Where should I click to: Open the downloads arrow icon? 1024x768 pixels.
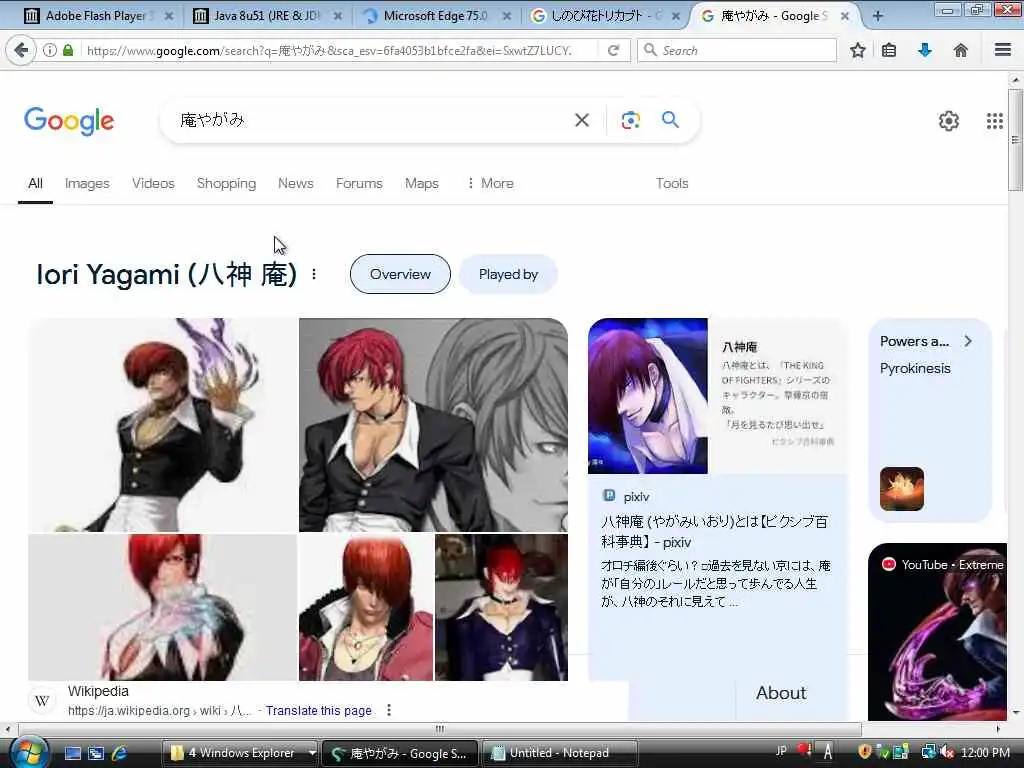point(925,50)
